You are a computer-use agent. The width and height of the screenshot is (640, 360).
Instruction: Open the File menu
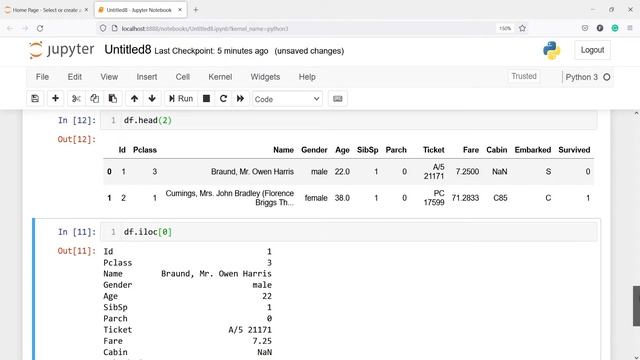pyautogui.click(x=42, y=77)
